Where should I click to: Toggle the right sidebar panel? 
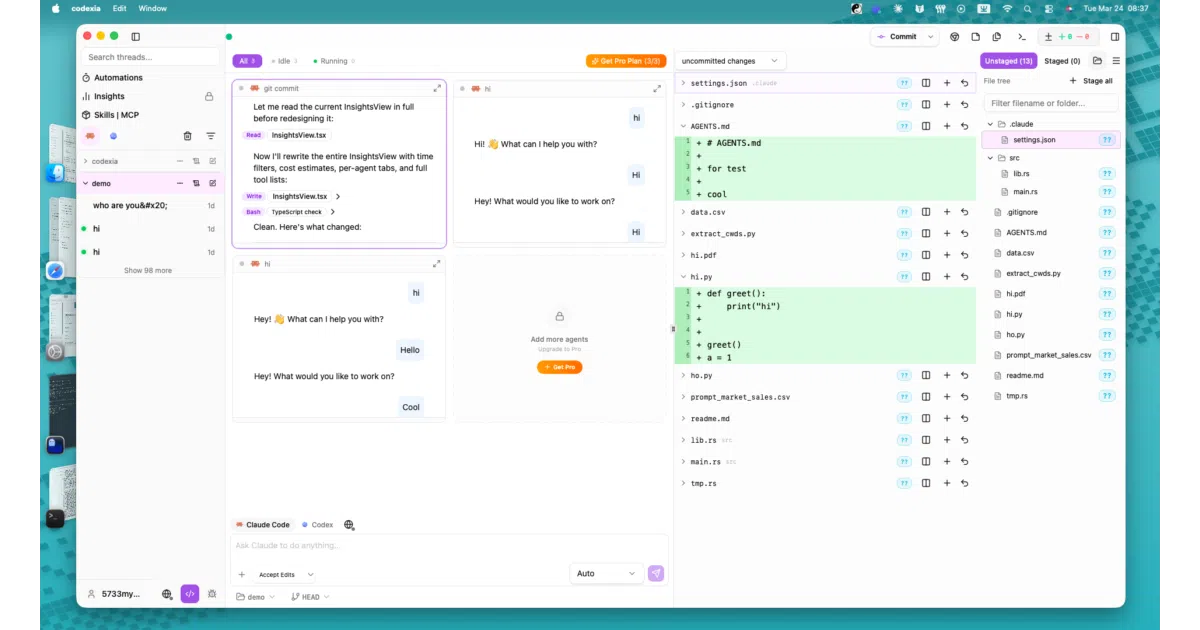click(1114, 37)
